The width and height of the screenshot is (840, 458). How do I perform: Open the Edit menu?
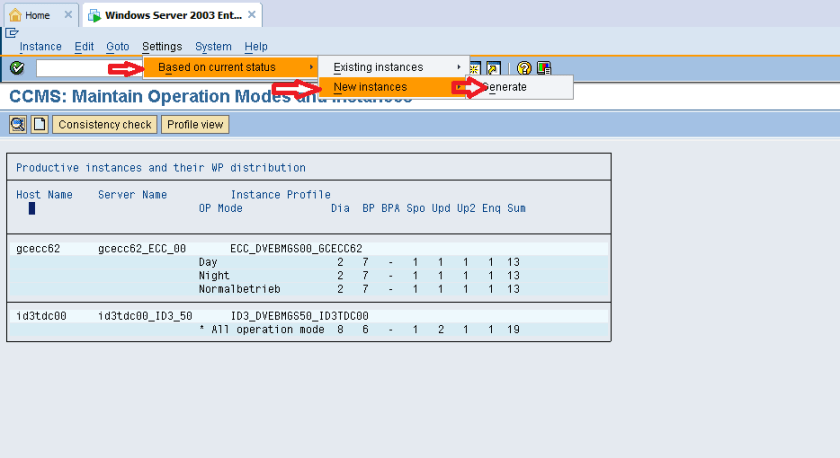click(84, 47)
